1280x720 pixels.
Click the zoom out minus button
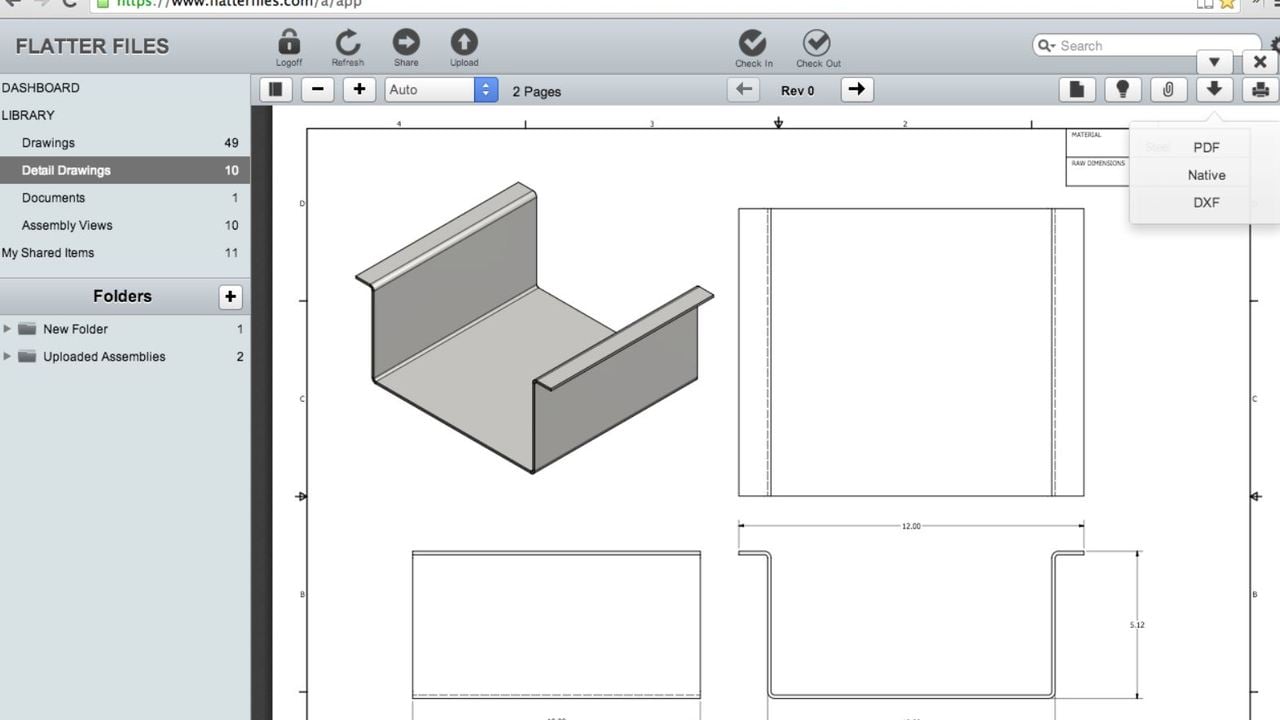click(318, 90)
